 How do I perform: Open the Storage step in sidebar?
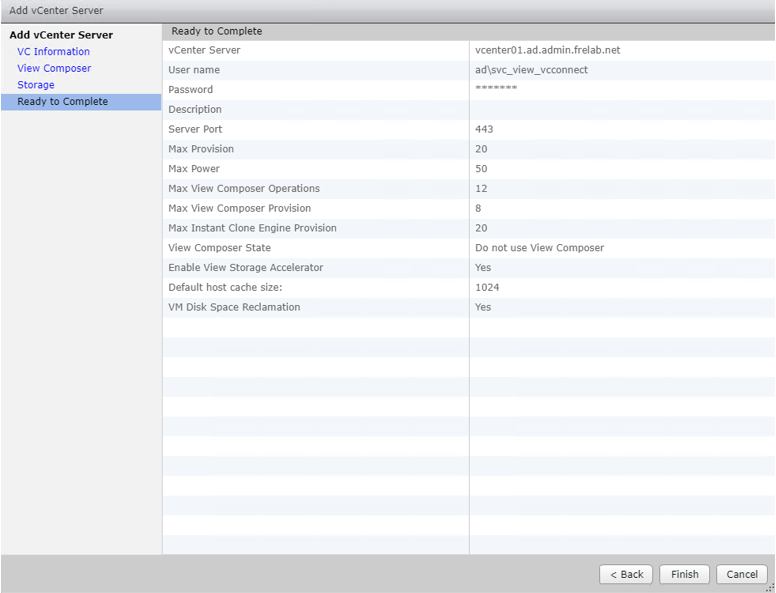tap(36, 85)
